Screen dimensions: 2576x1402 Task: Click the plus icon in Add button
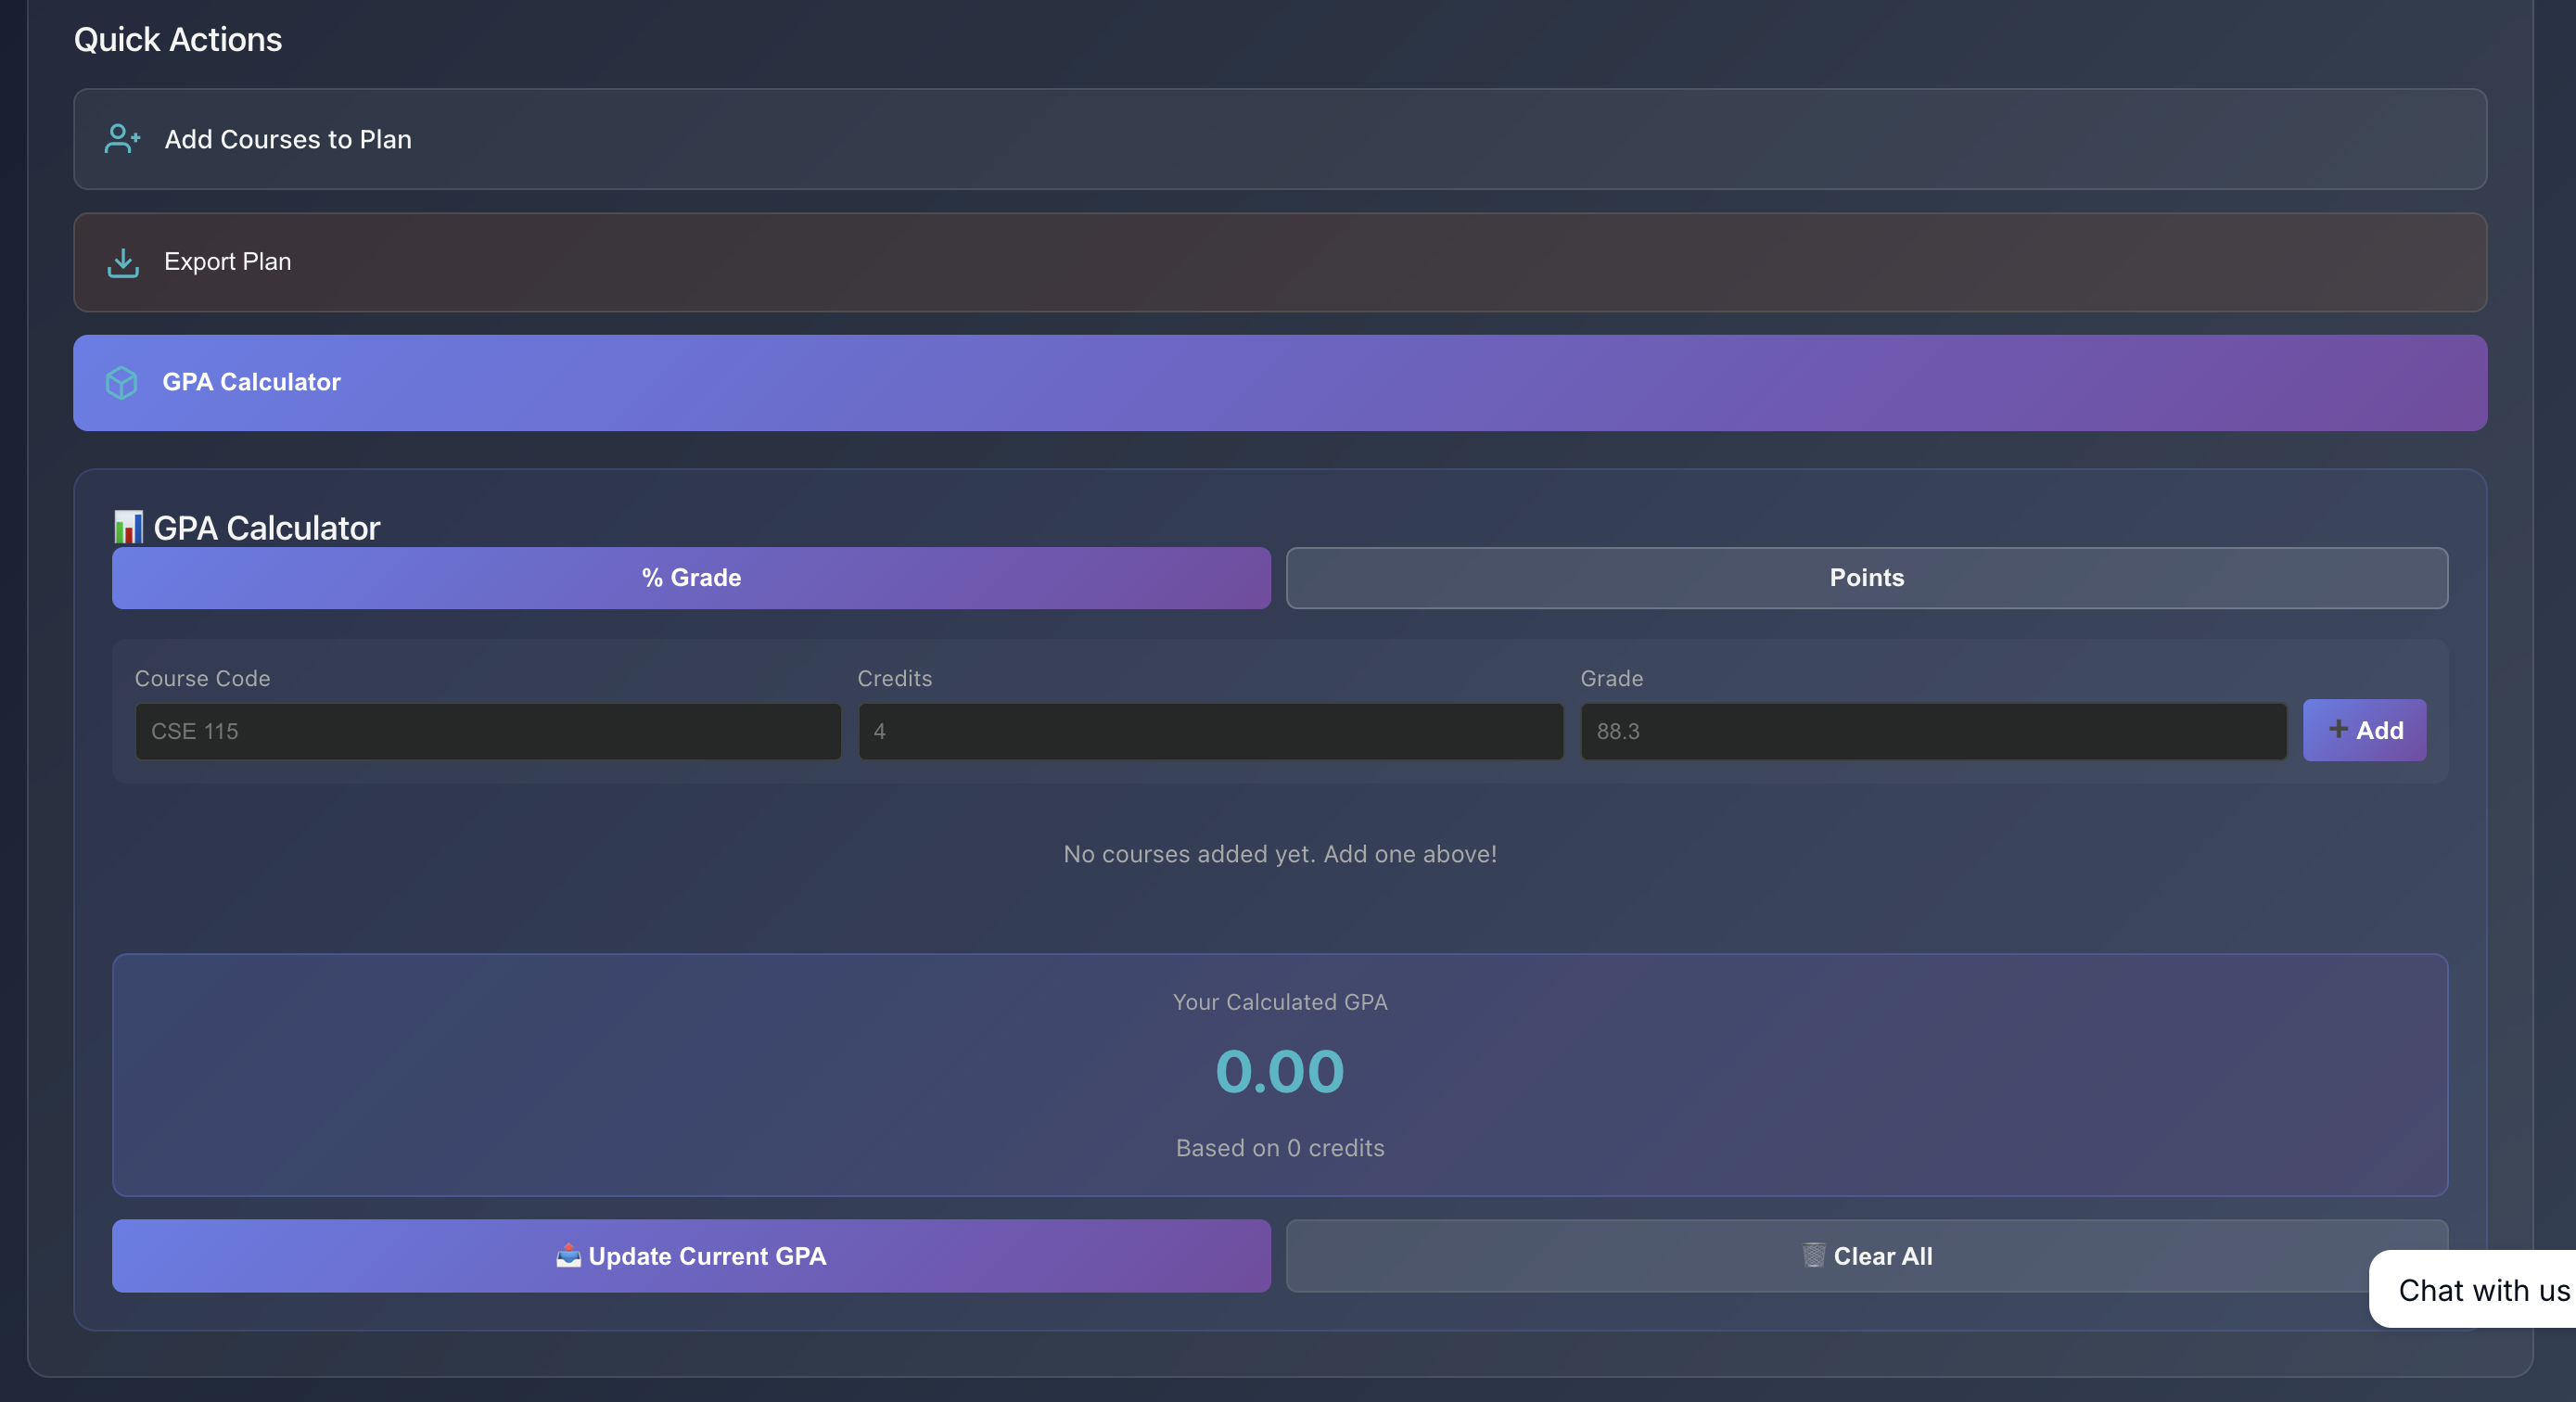[x=2338, y=730]
